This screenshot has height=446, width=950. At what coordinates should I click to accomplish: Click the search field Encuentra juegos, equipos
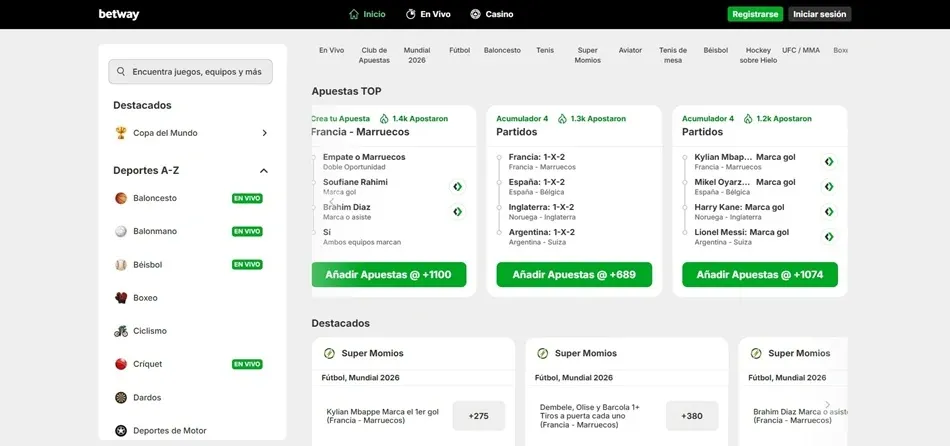click(190, 72)
